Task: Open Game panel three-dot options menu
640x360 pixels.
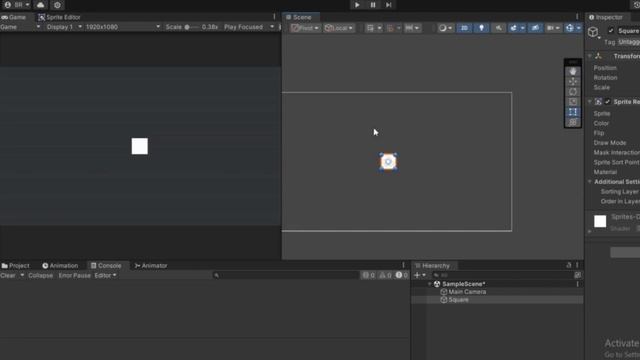Action: pyautogui.click(x=274, y=17)
